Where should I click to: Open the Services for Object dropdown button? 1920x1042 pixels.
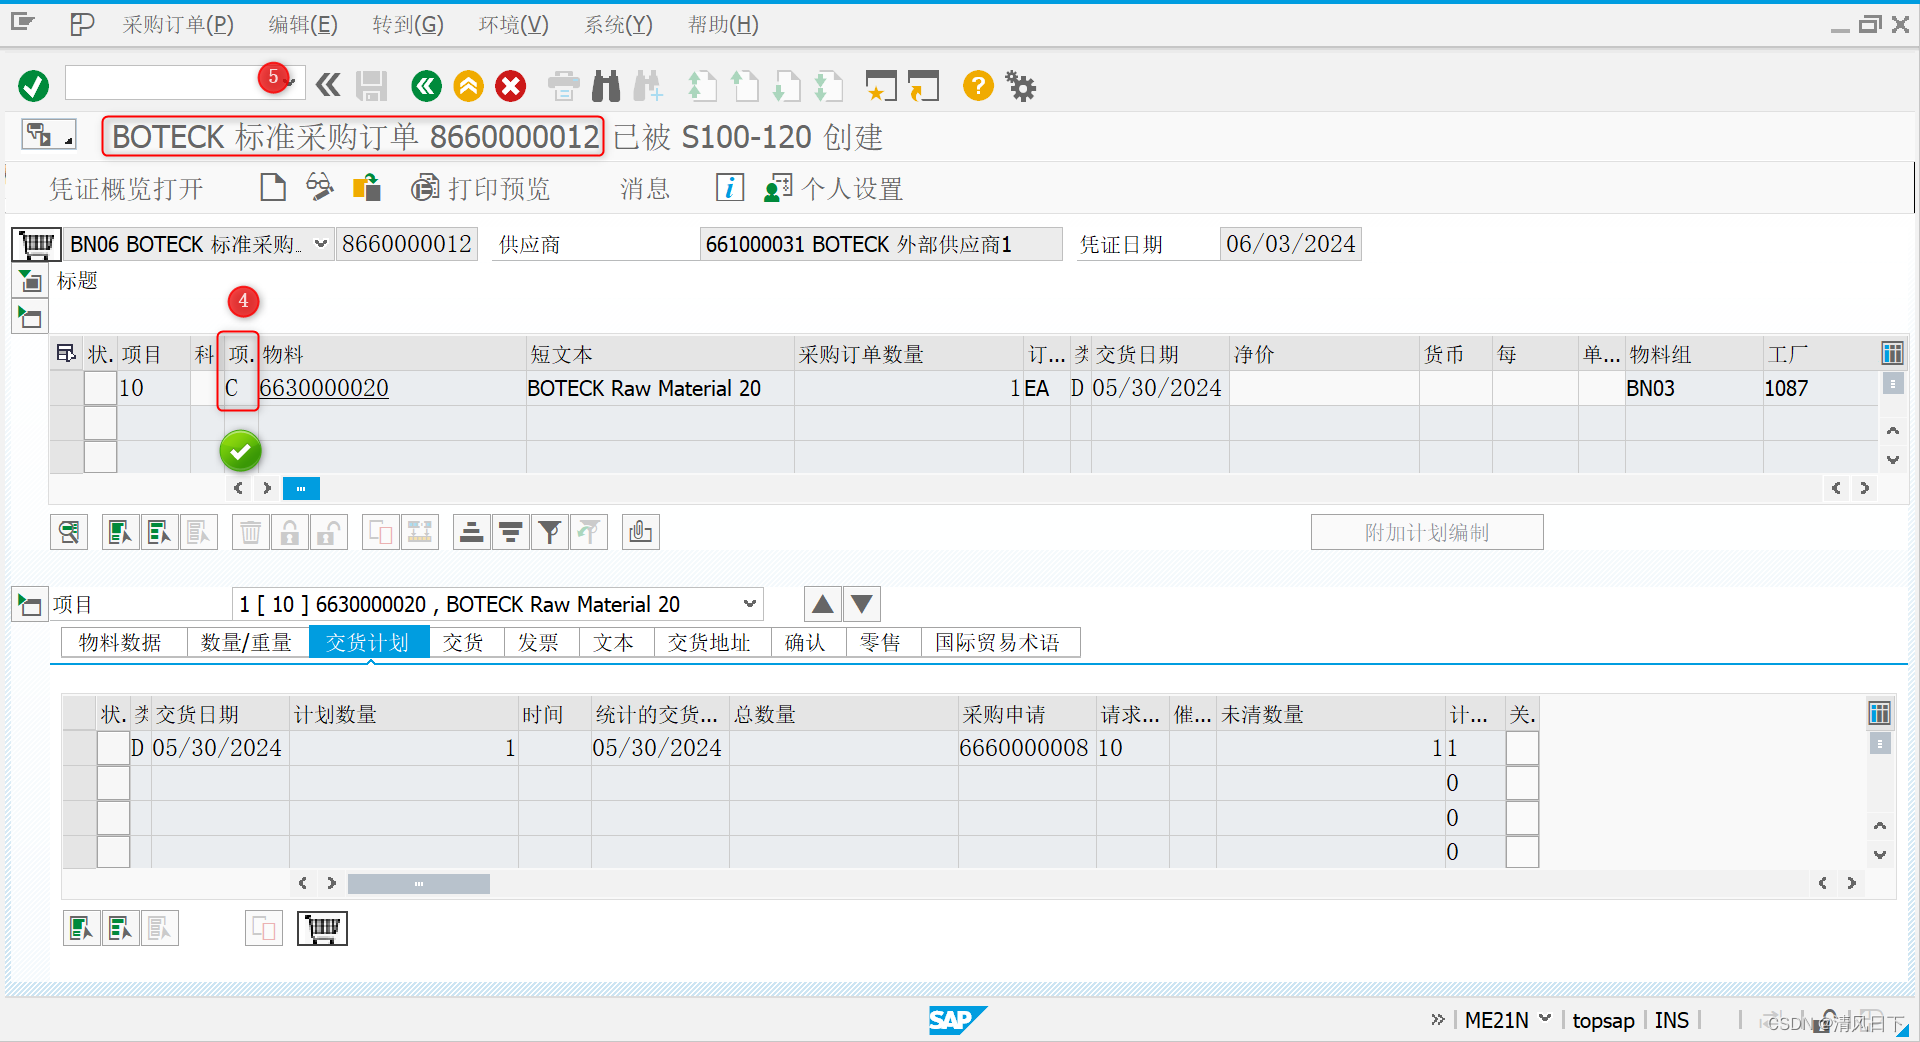48,134
